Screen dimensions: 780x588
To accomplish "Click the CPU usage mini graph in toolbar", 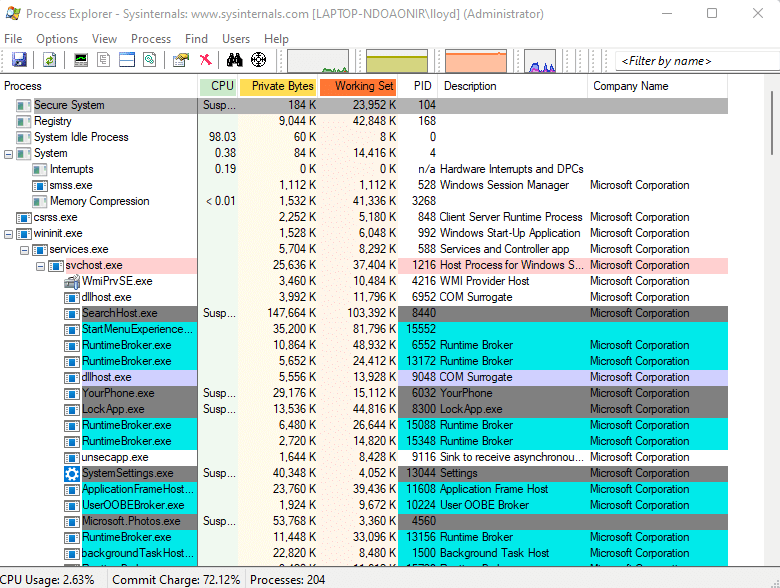I will [318, 61].
